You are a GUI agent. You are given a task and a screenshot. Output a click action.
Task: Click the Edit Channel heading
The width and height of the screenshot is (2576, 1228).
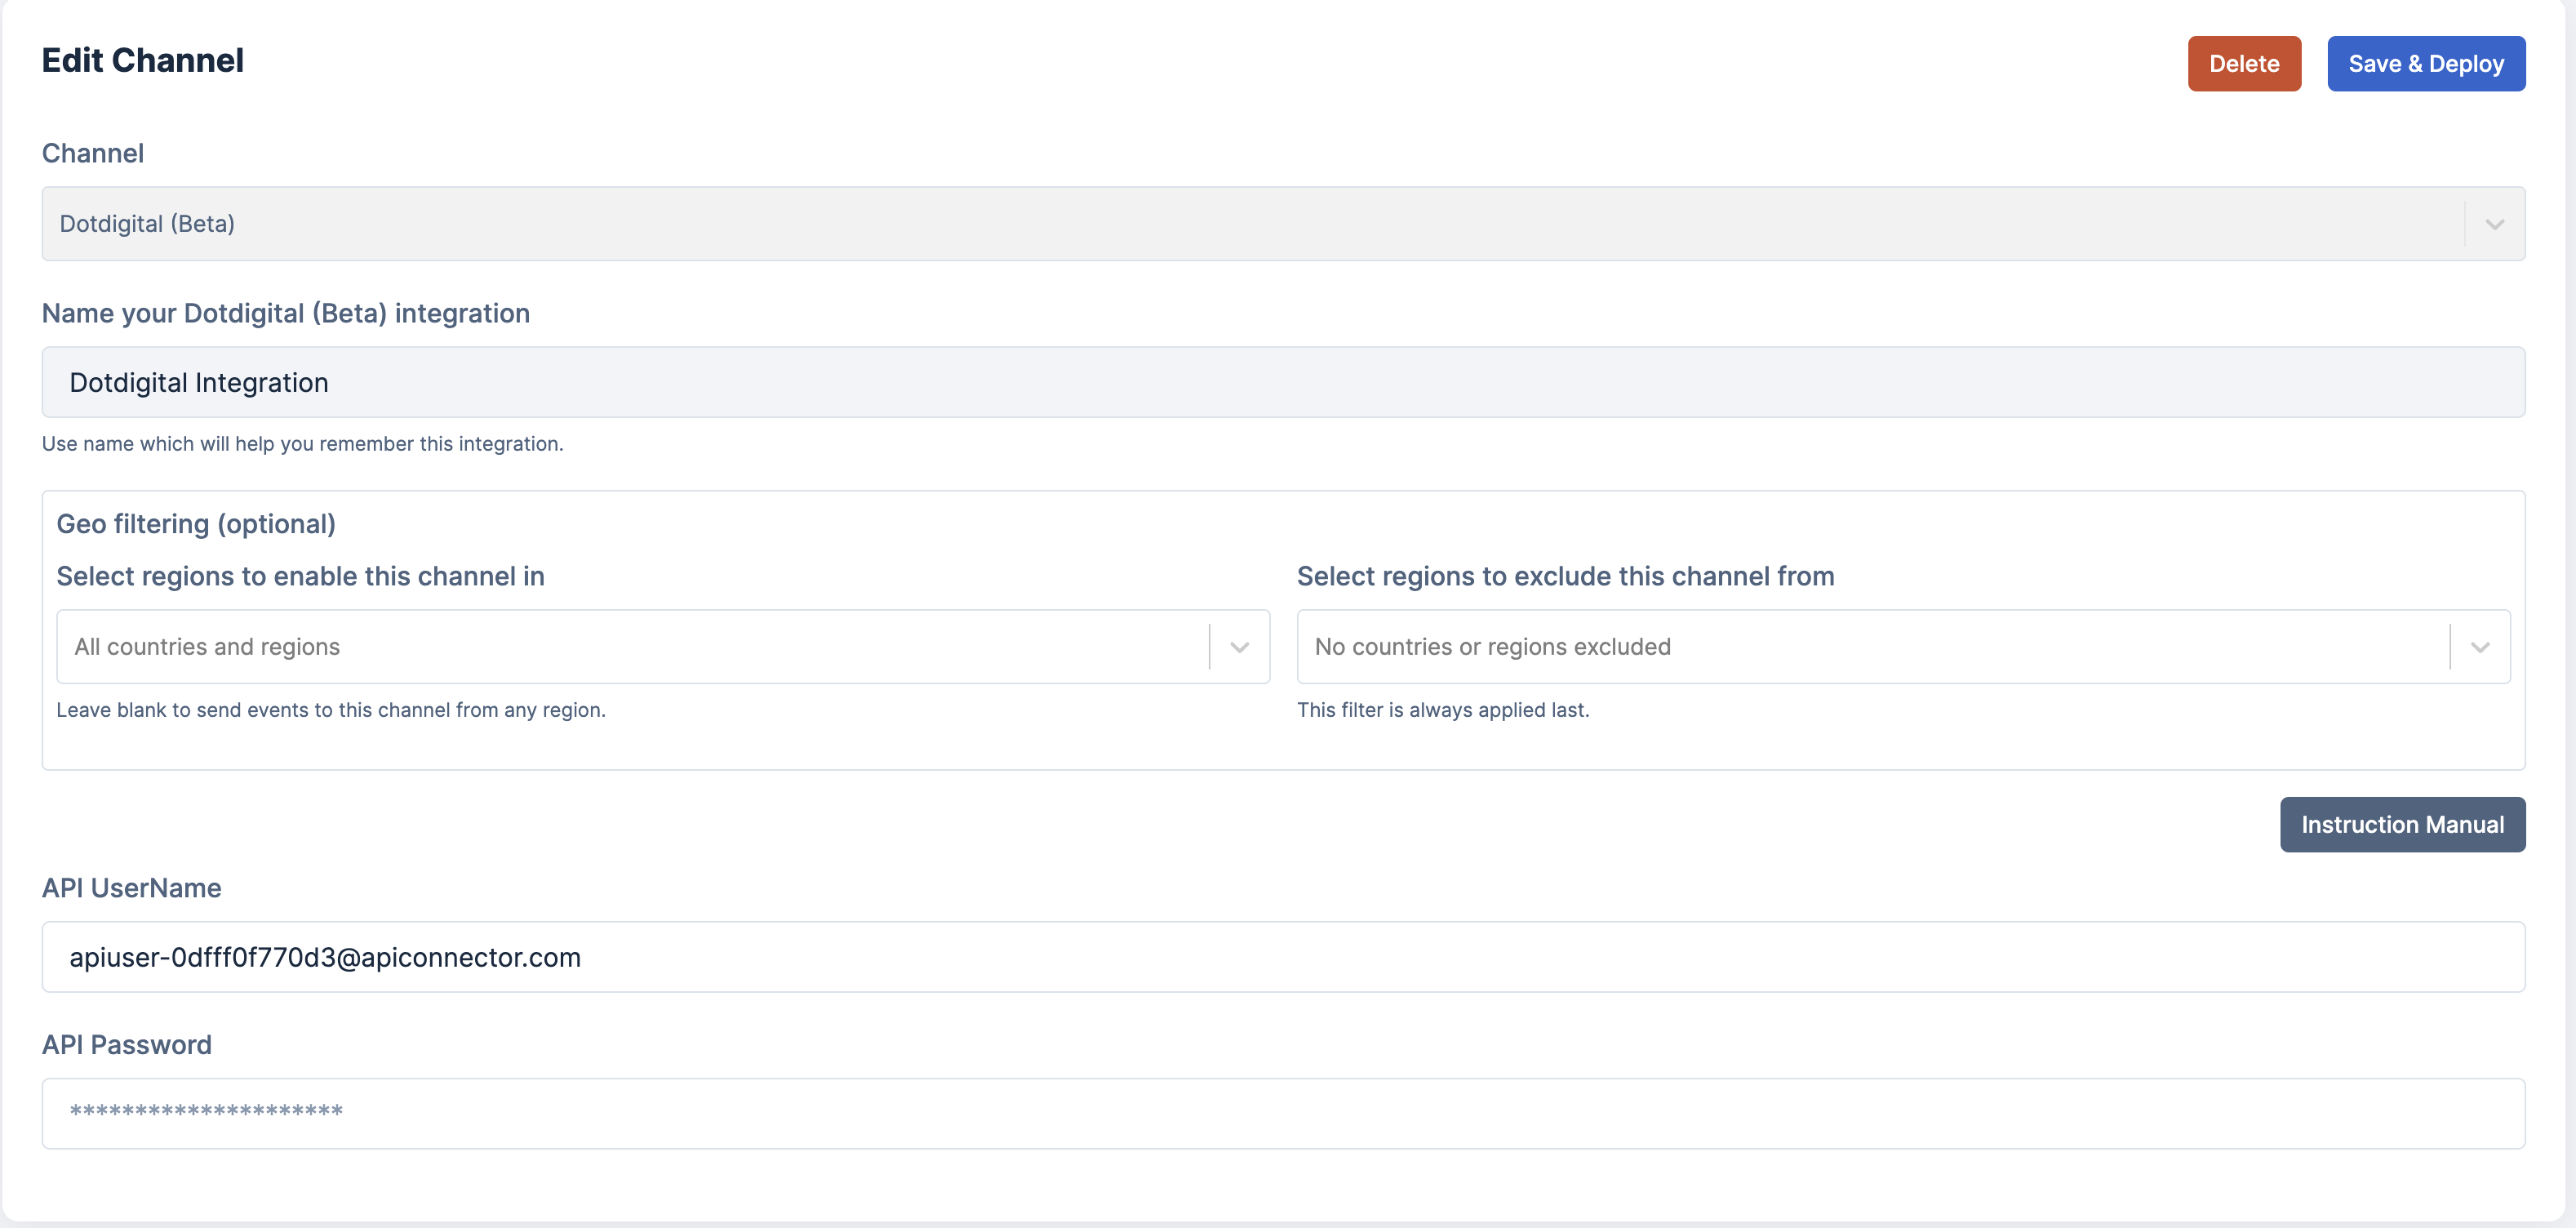[143, 60]
